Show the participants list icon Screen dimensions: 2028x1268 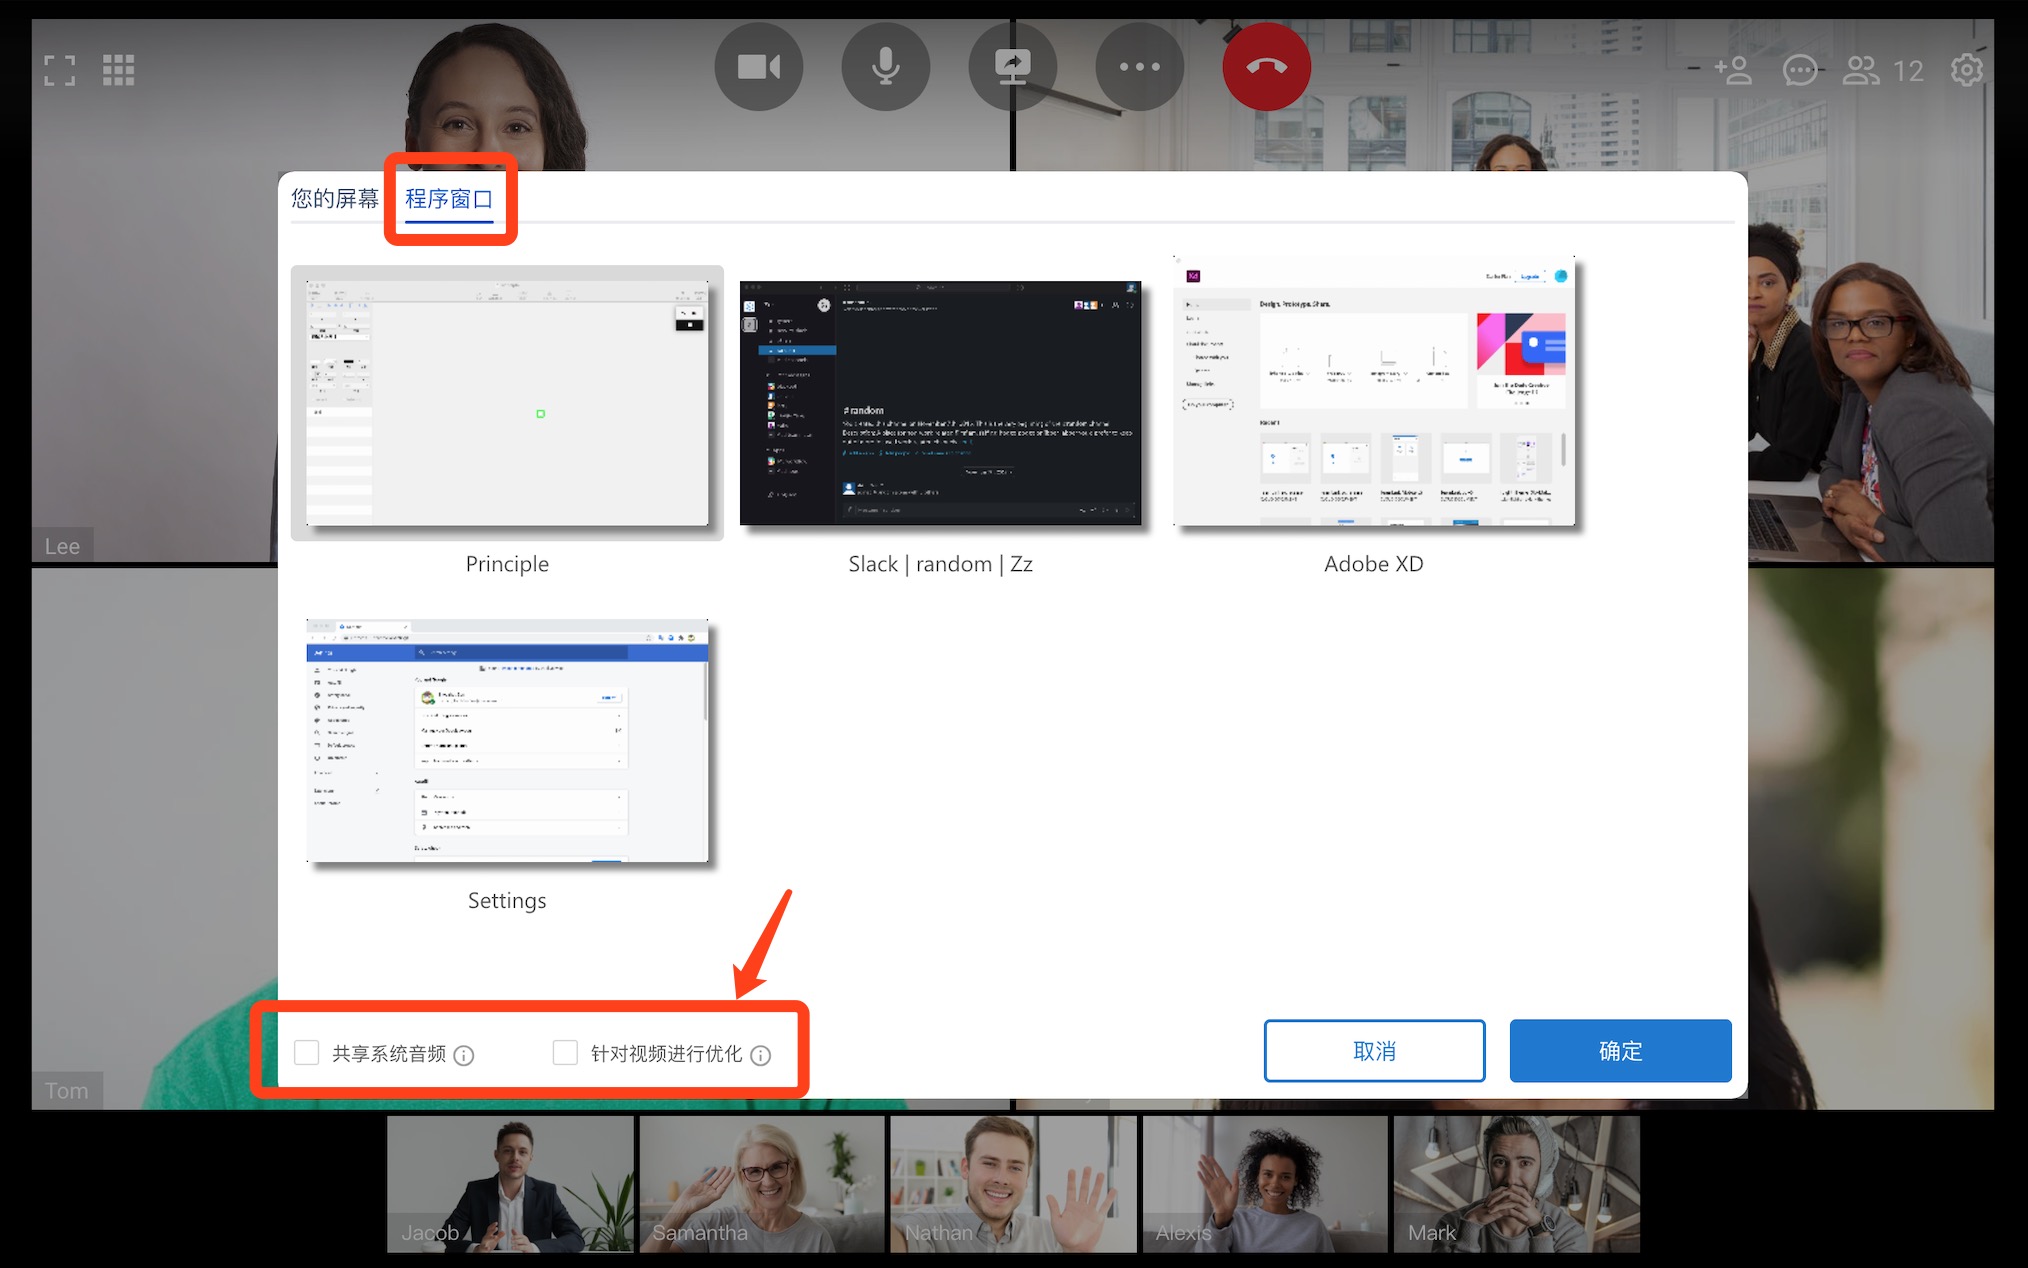(x=1861, y=70)
